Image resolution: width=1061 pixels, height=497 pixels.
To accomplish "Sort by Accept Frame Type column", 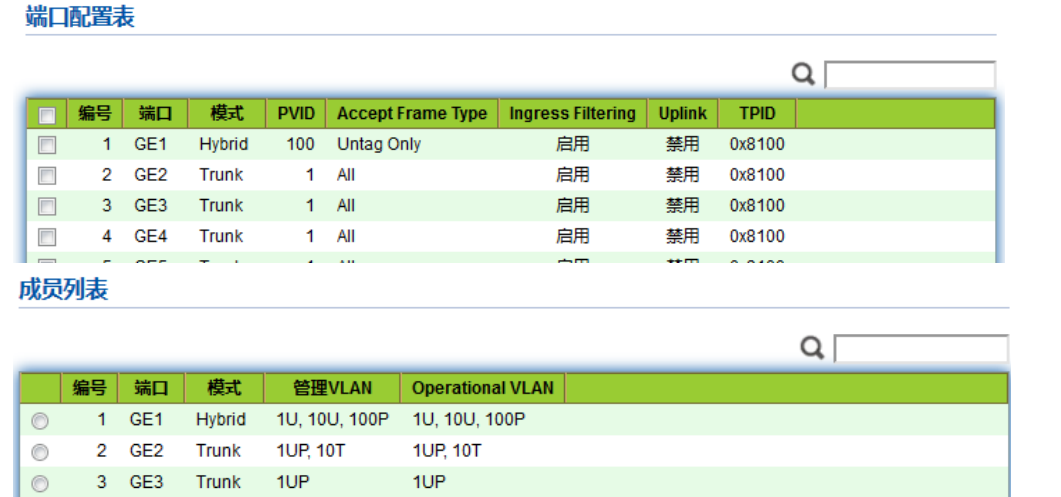I will click(411, 114).
